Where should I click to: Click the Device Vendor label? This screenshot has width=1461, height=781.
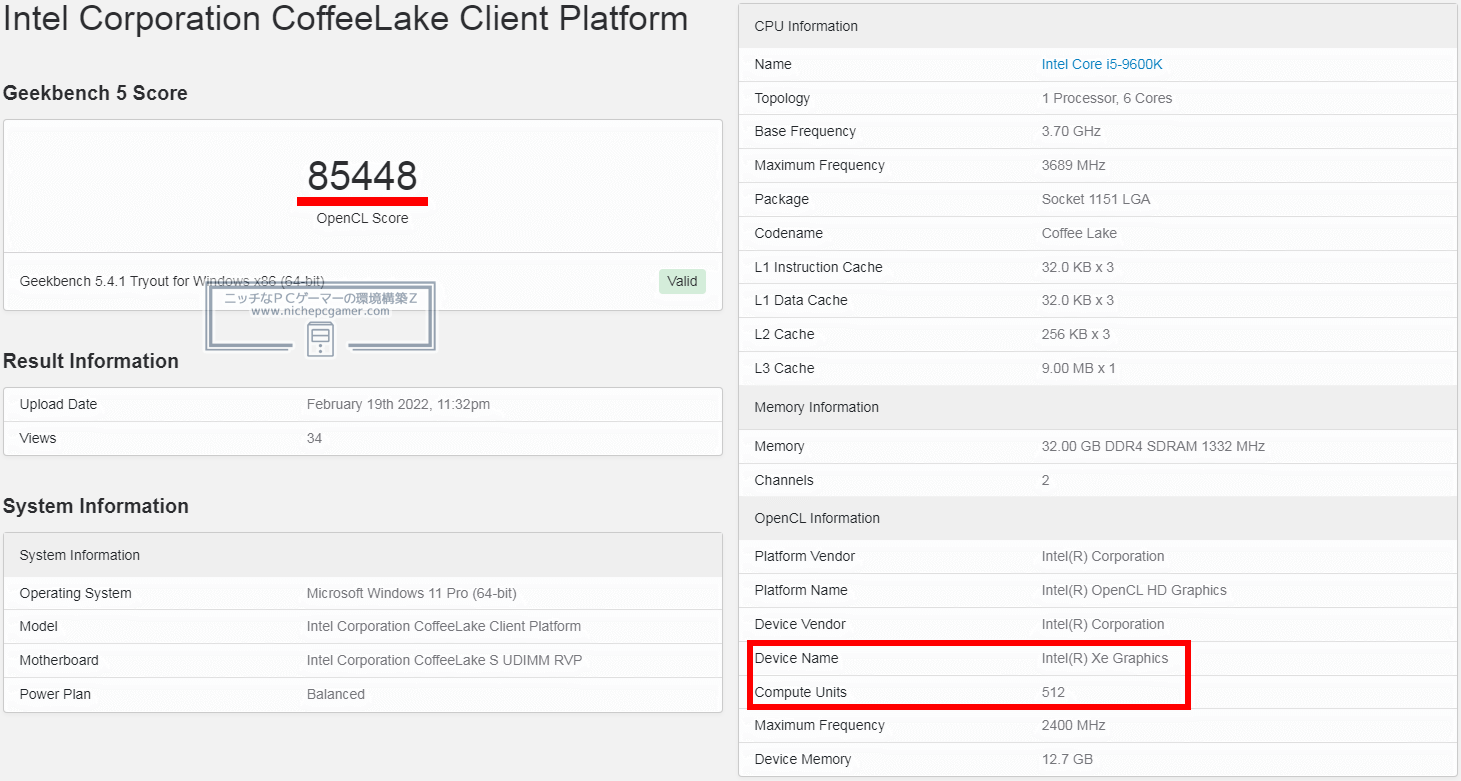tap(799, 624)
